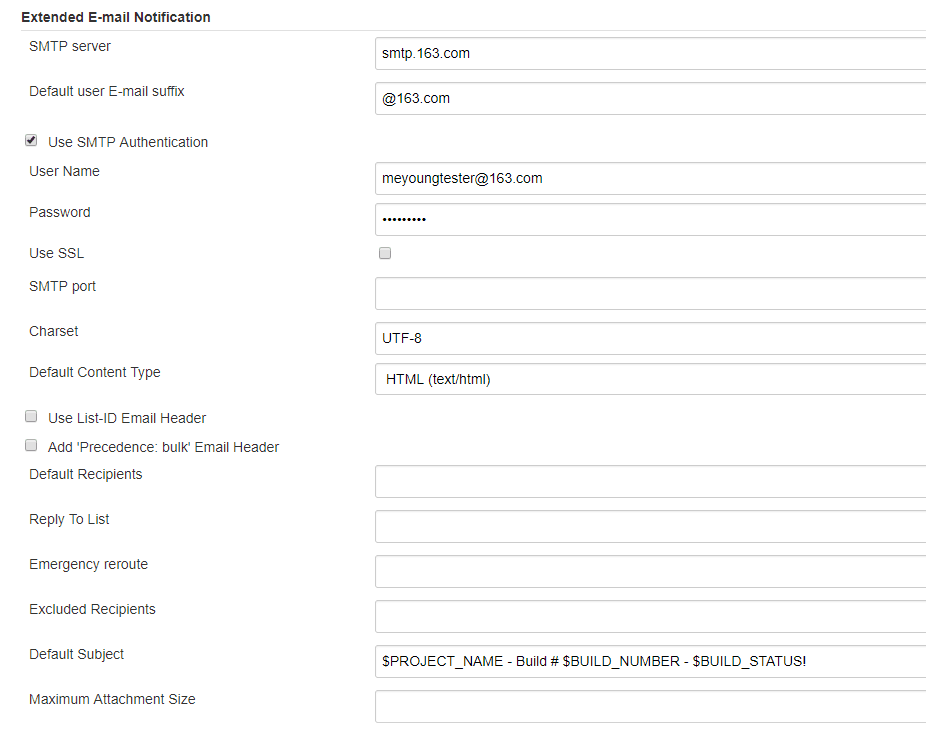Uncheck Use SMTP Authentication
The width and height of the screenshot is (926, 731).
[x=31, y=141]
